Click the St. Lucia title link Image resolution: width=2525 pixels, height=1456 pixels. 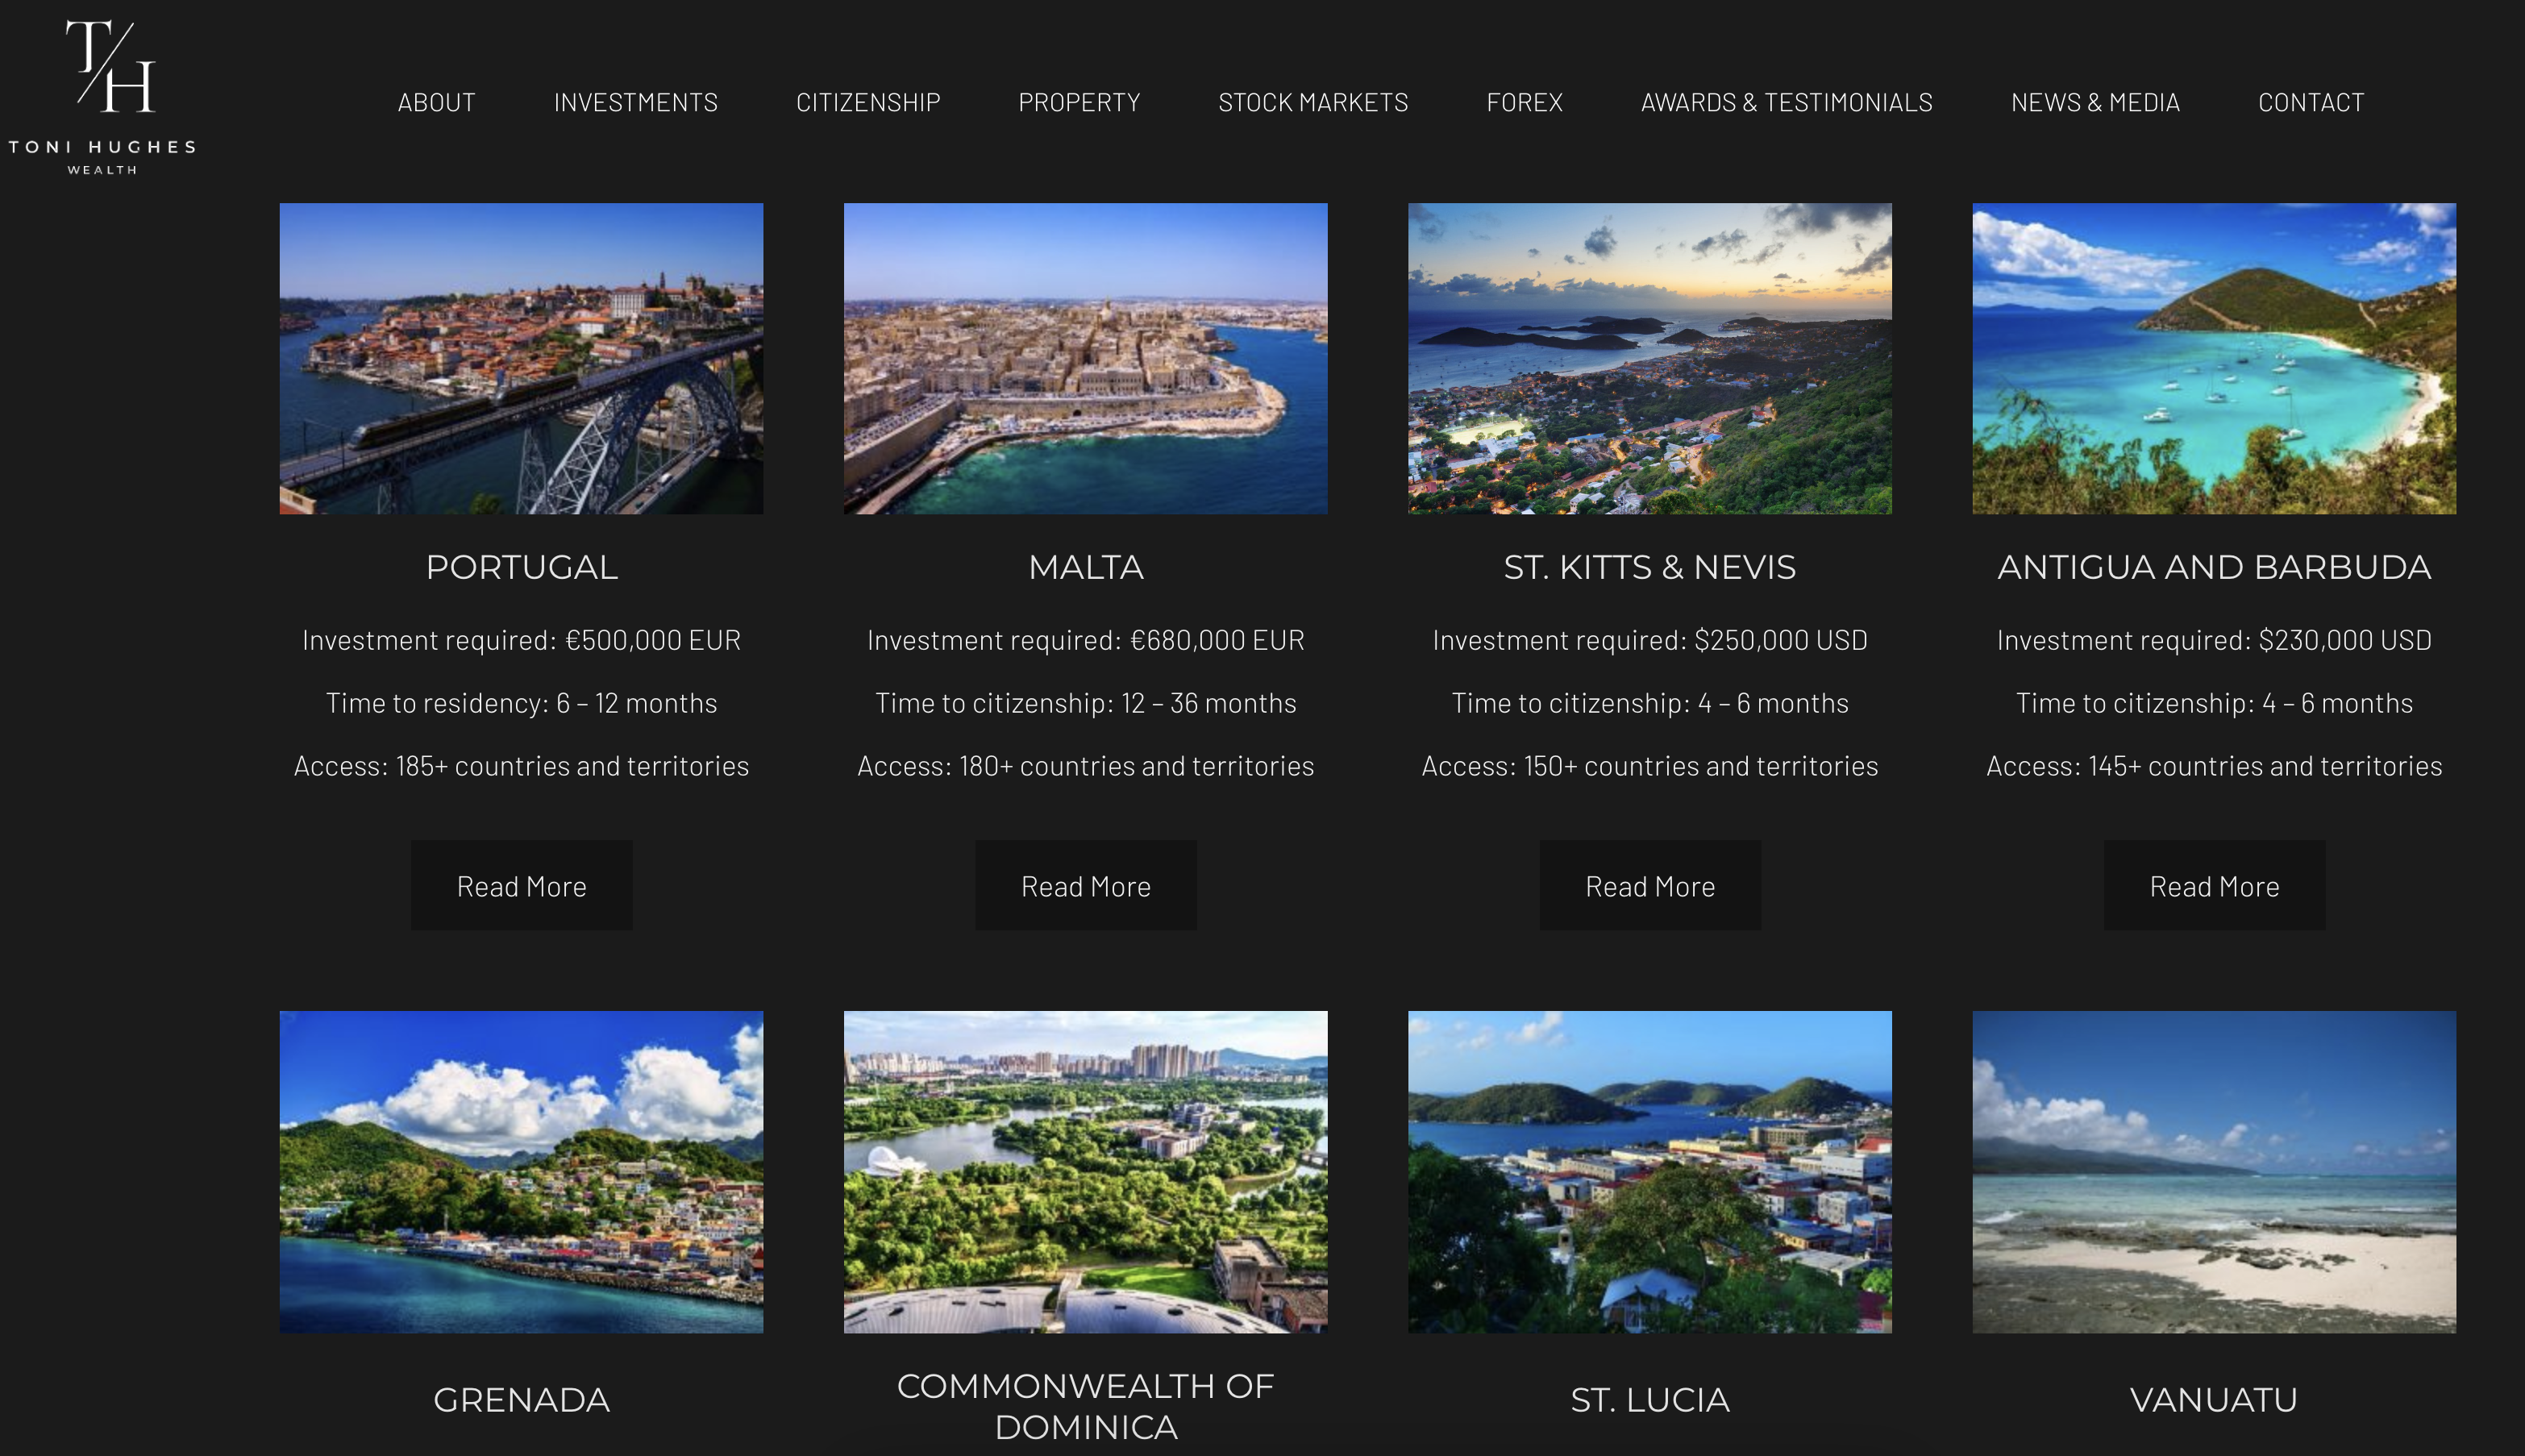pos(1649,1399)
